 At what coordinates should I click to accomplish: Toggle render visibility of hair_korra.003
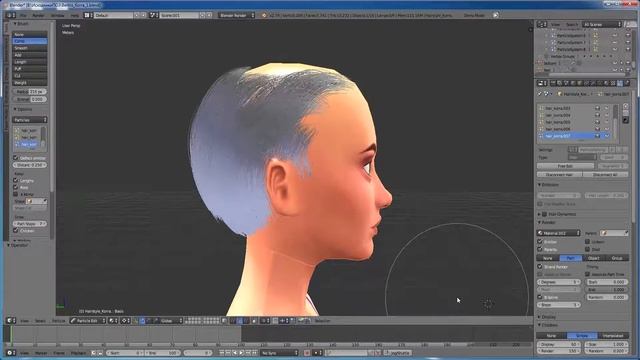[598, 109]
